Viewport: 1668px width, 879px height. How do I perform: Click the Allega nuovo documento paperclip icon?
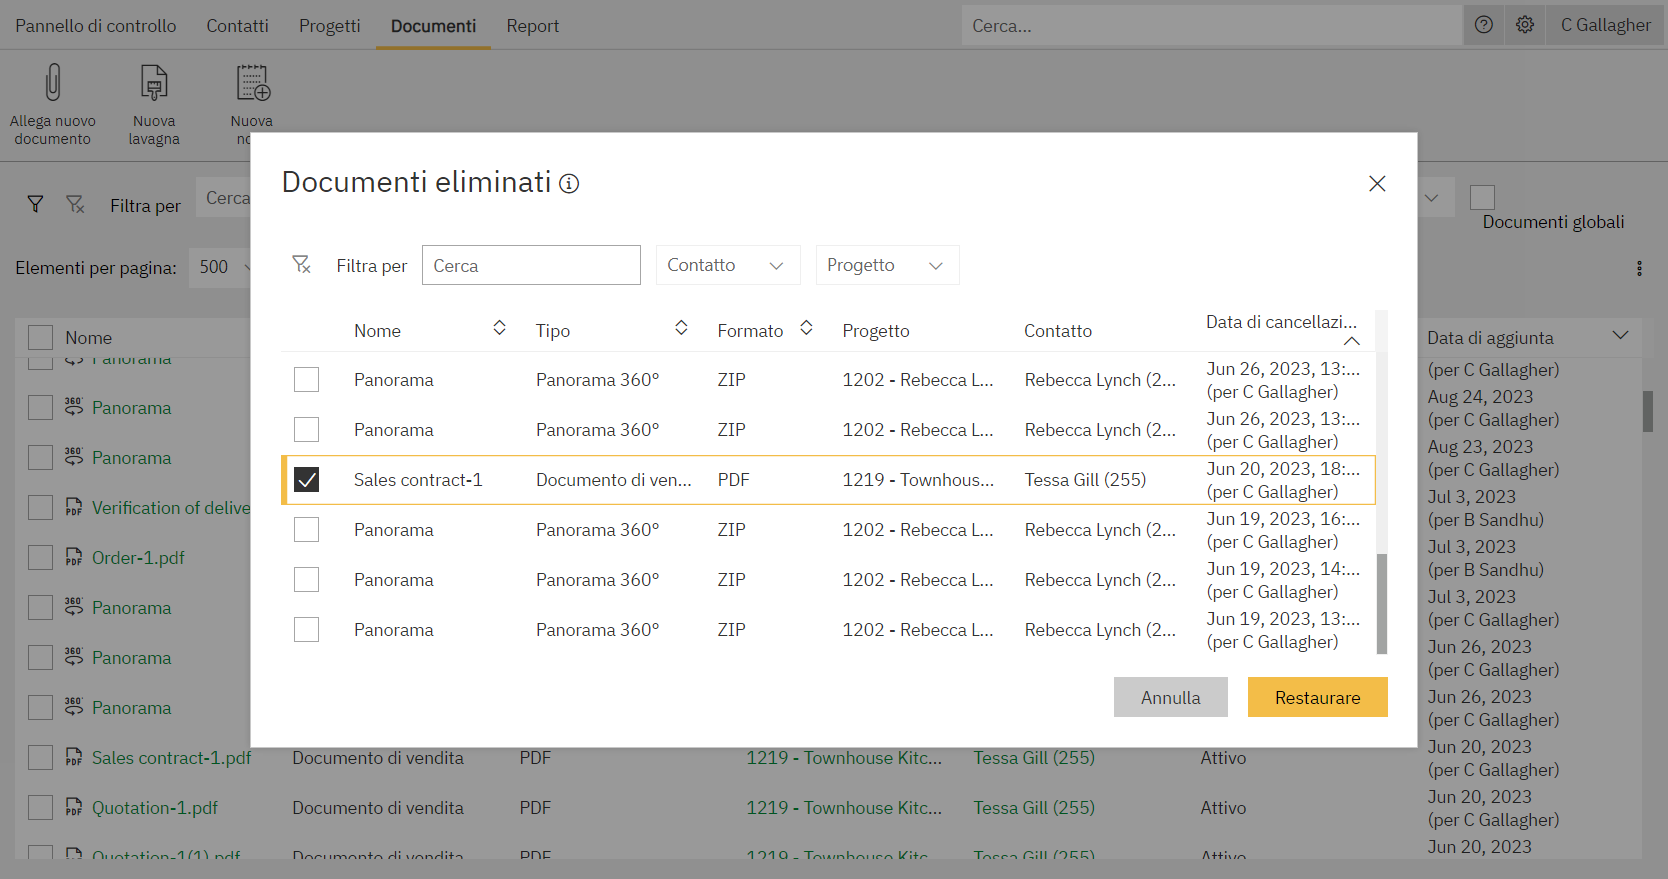pyautogui.click(x=53, y=83)
